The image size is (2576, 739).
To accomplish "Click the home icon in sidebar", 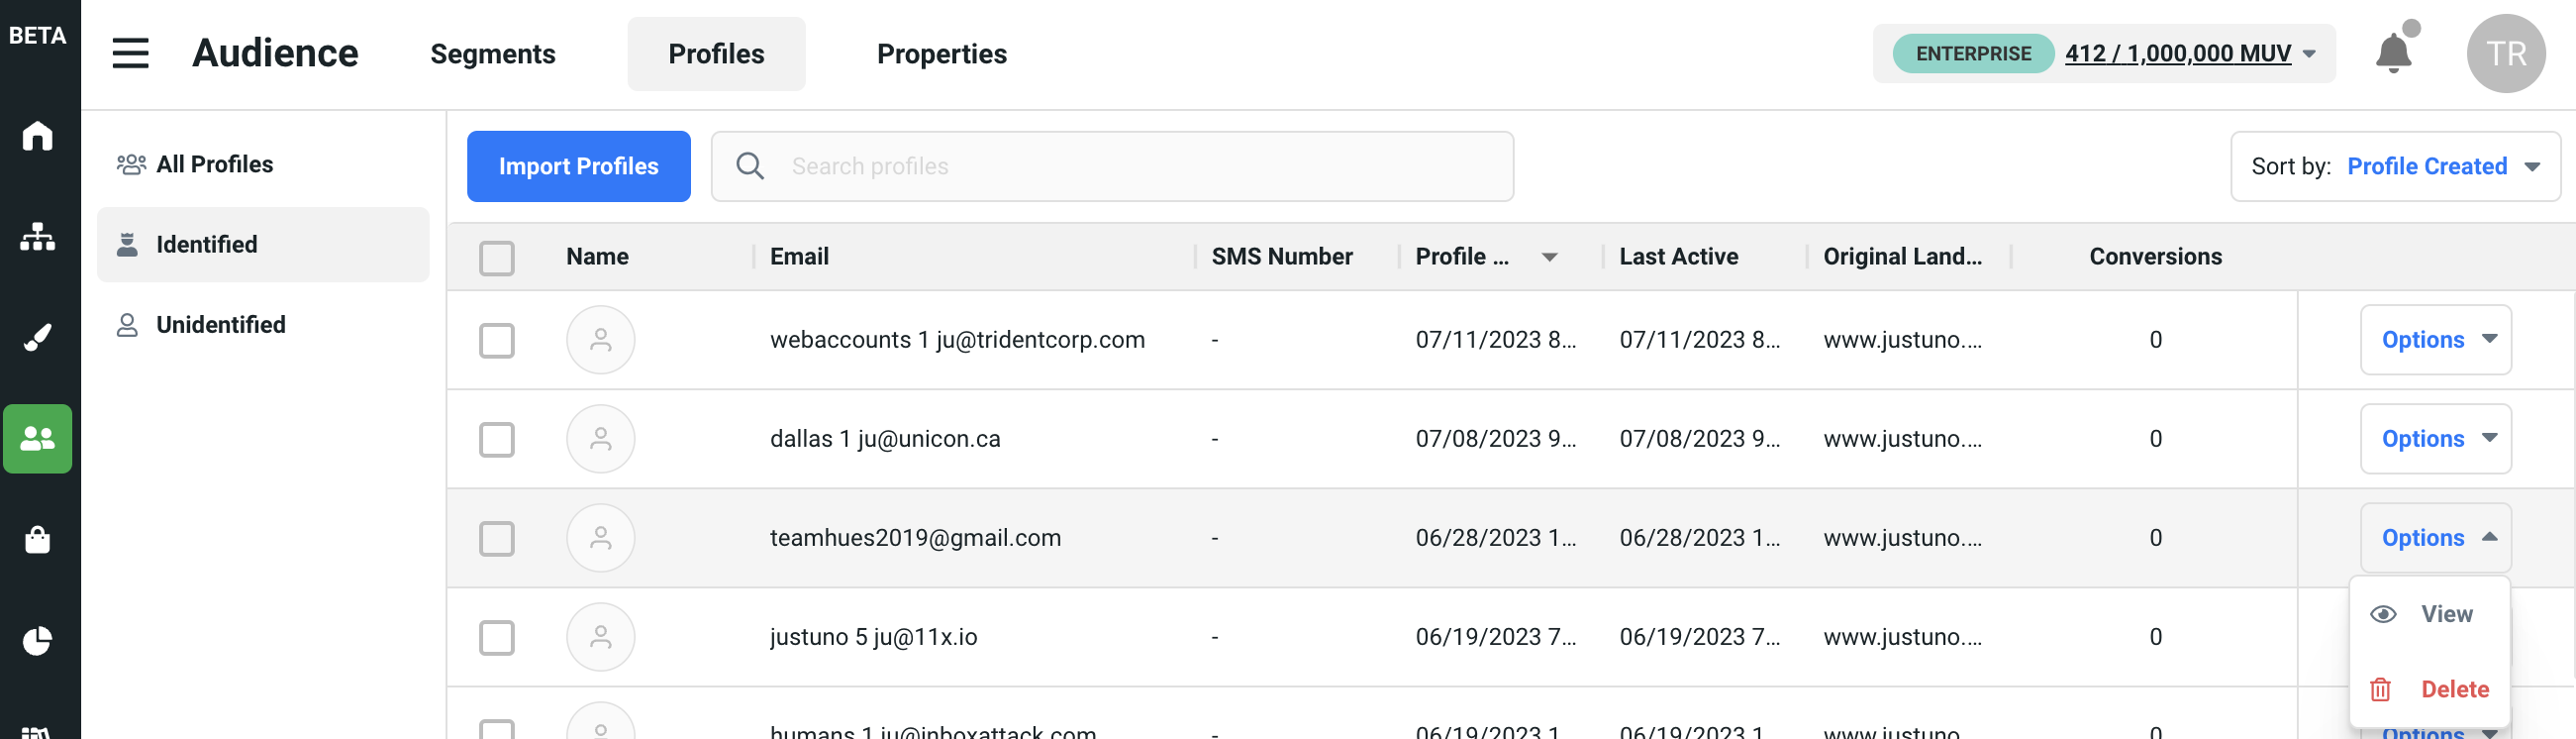I will point(38,135).
